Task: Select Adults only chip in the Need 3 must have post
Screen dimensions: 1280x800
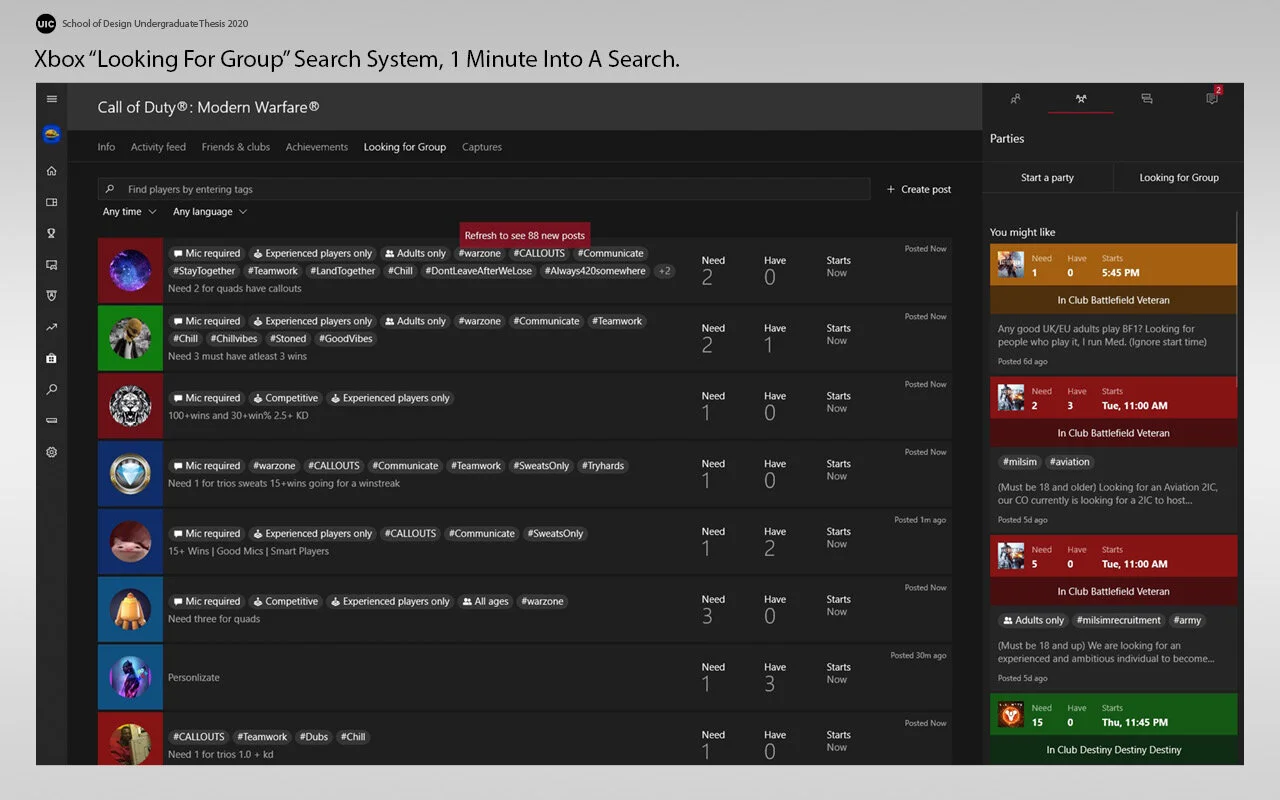Action: pyautogui.click(x=415, y=321)
